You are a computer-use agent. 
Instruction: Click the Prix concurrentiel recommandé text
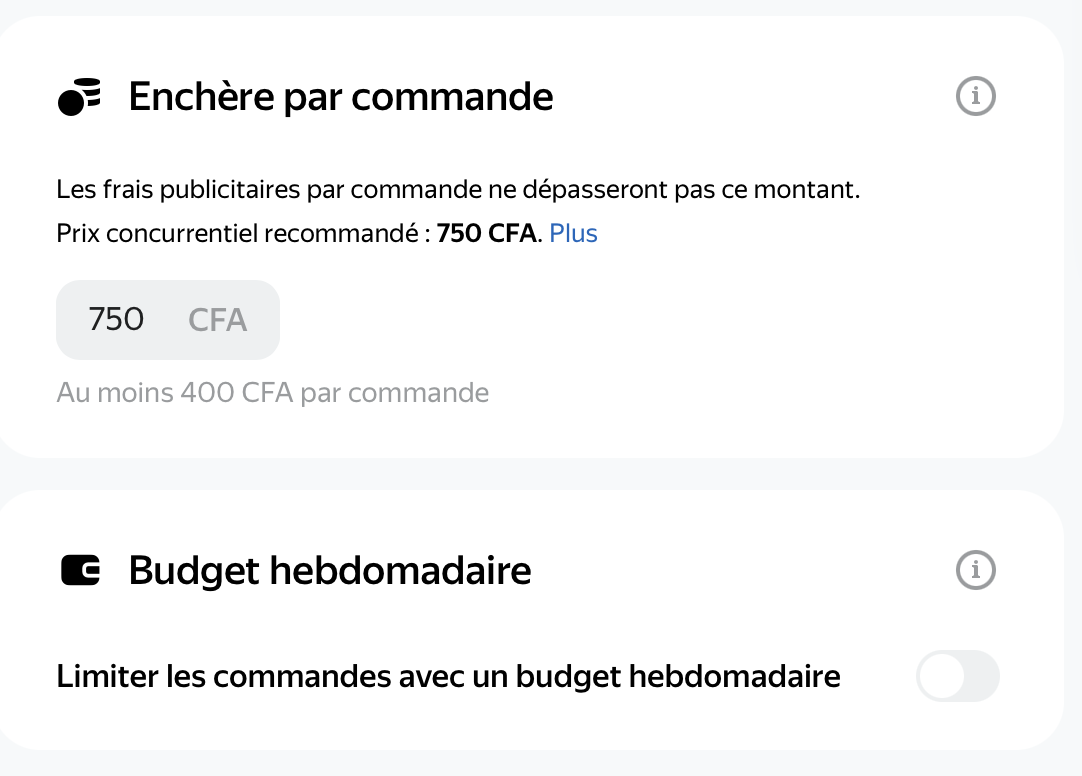tap(244, 233)
